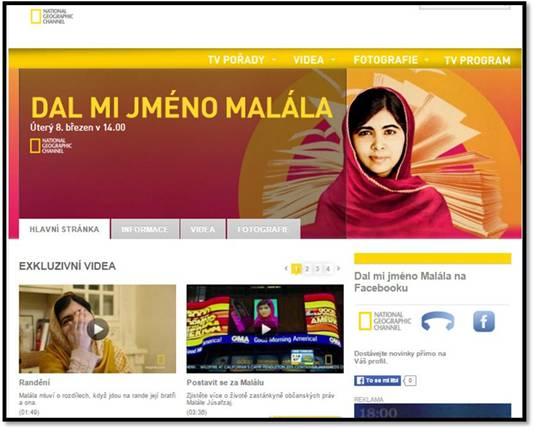Screen dimensions: 534x428
Task: Select the HLAVNÍ STRÁNKA tab
Action: pyautogui.click(x=64, y=229)
